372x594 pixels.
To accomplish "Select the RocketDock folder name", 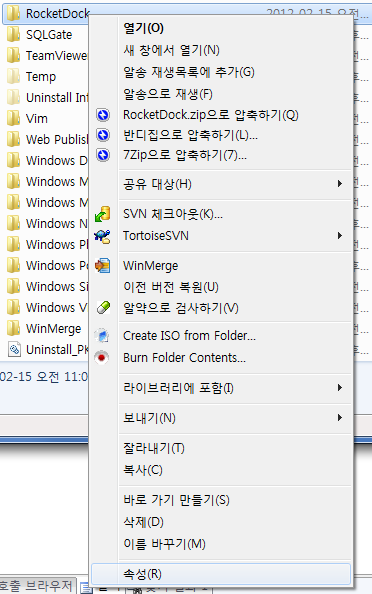I will (x=57, y=14).
